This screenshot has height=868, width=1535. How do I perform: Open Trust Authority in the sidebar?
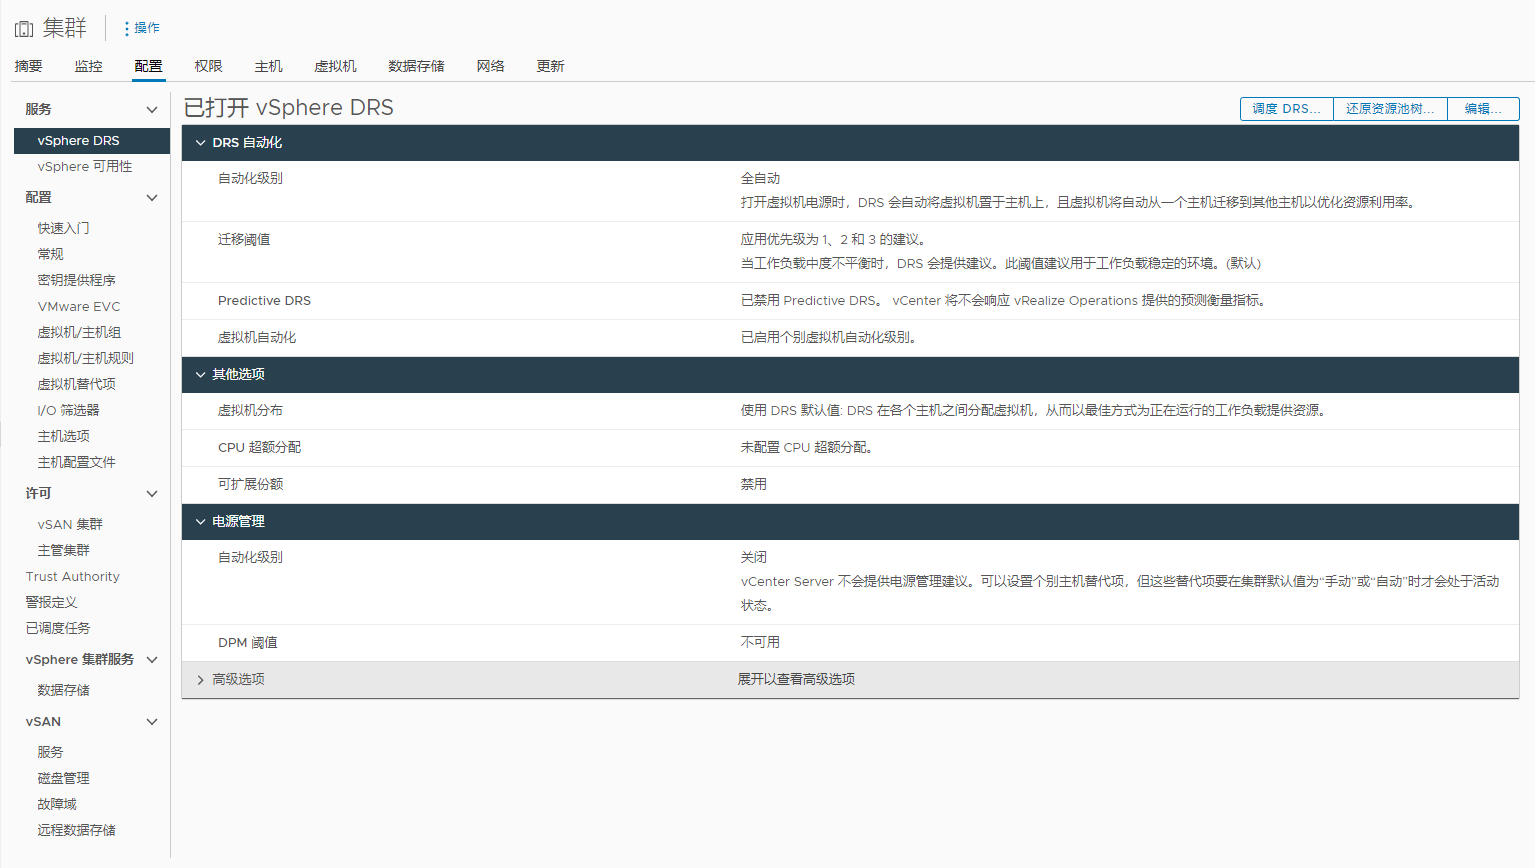(x=72, y=577)
